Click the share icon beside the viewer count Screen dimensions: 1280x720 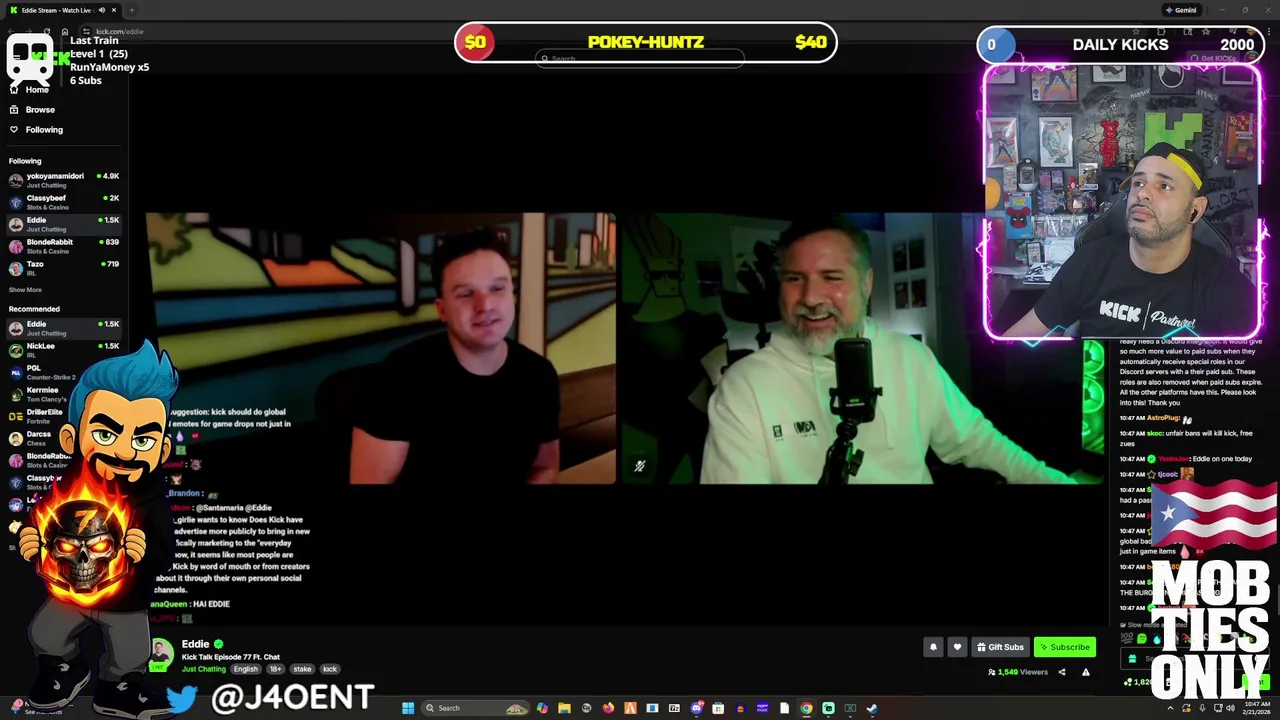[1062, 672]
